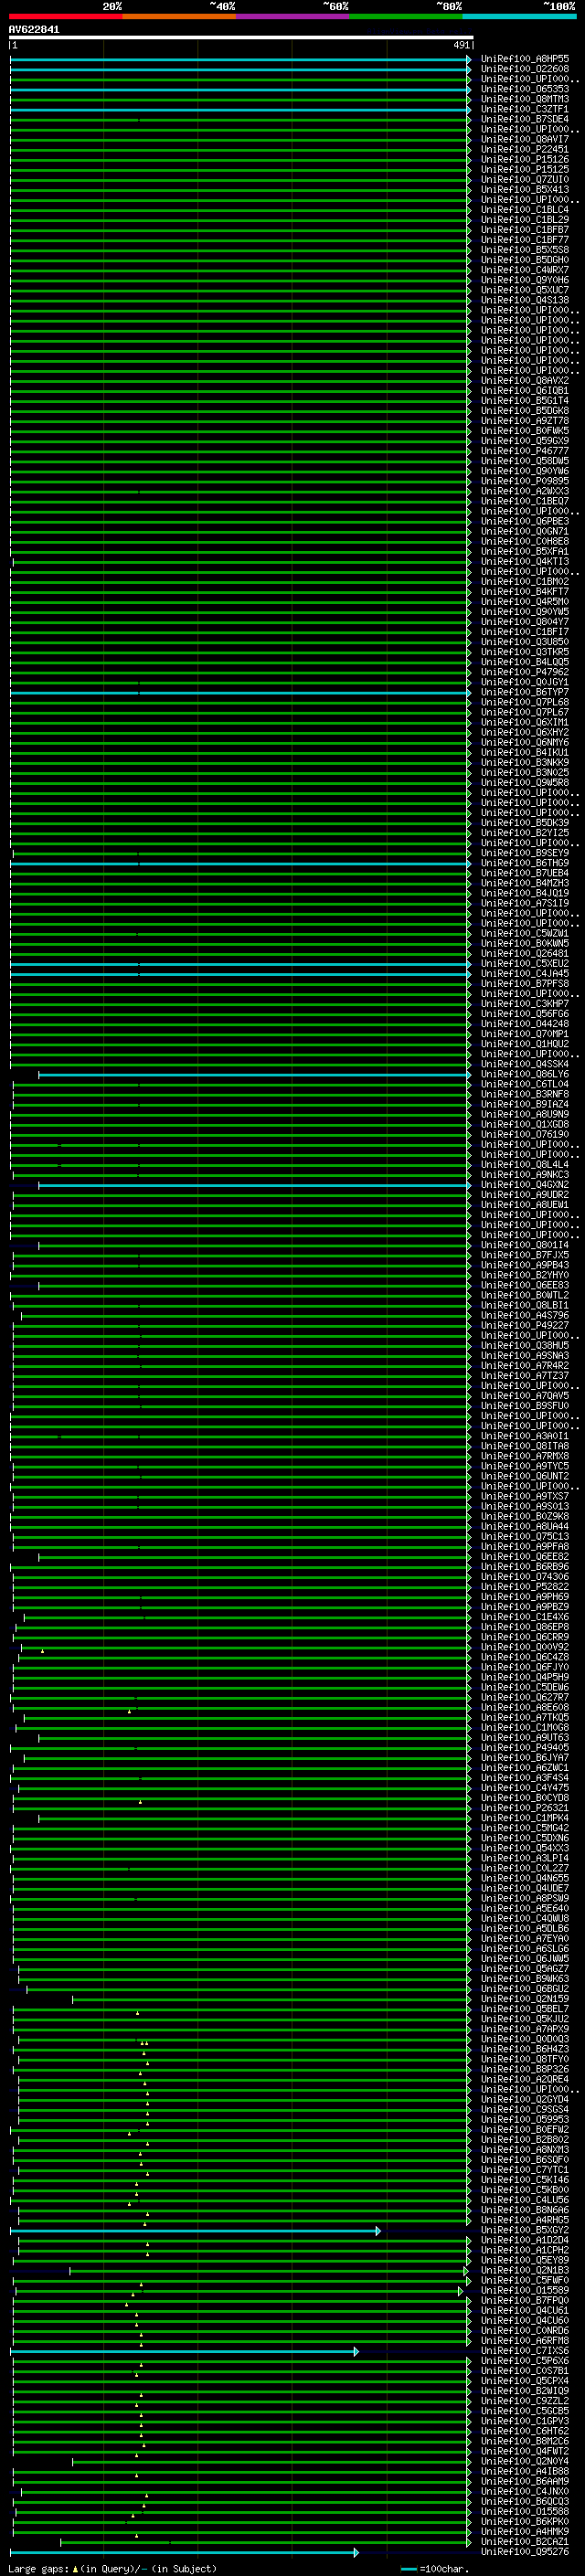
Task: Click the cyan alignment bar for UniRef100_B6THG9
Action: pos(240,863)
